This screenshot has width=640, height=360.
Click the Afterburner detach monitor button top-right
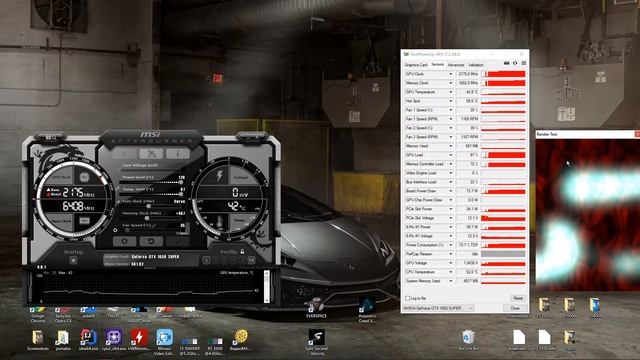tap(252, 138)
